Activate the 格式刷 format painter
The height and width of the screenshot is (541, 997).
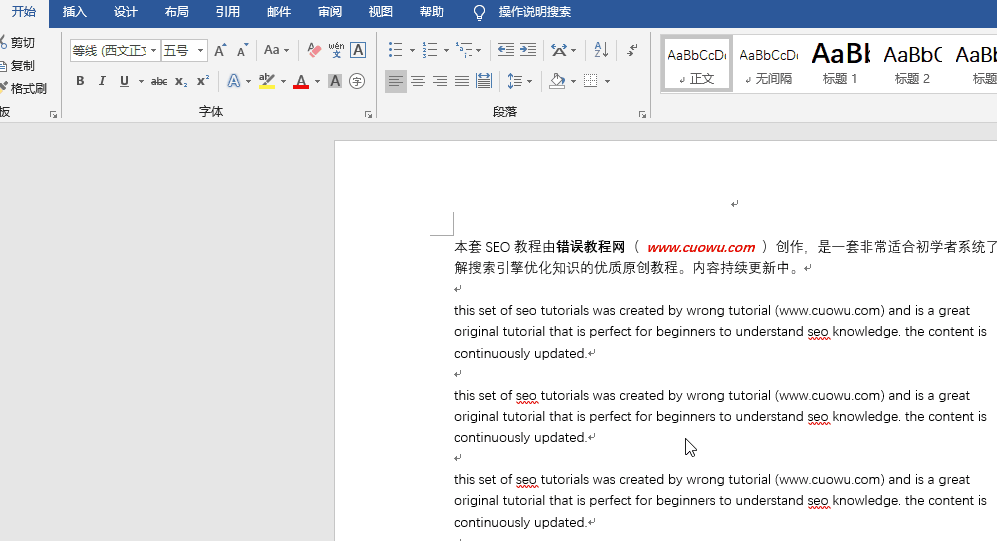coord(24,88)
